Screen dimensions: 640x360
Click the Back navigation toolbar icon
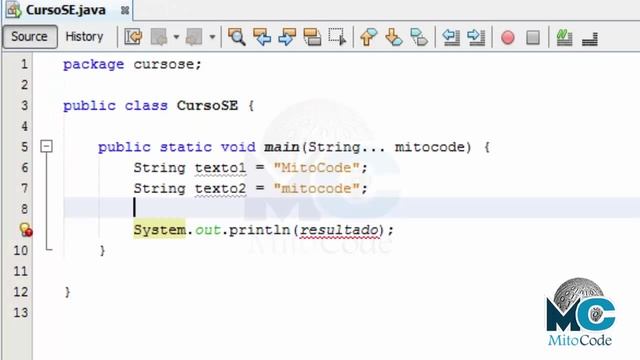click(x=159, y=37)
